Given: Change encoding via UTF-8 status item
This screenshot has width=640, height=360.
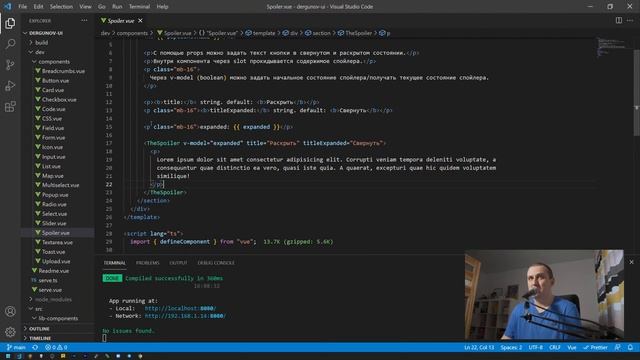Looking at the screenshot, I should (x=536, y=347).
